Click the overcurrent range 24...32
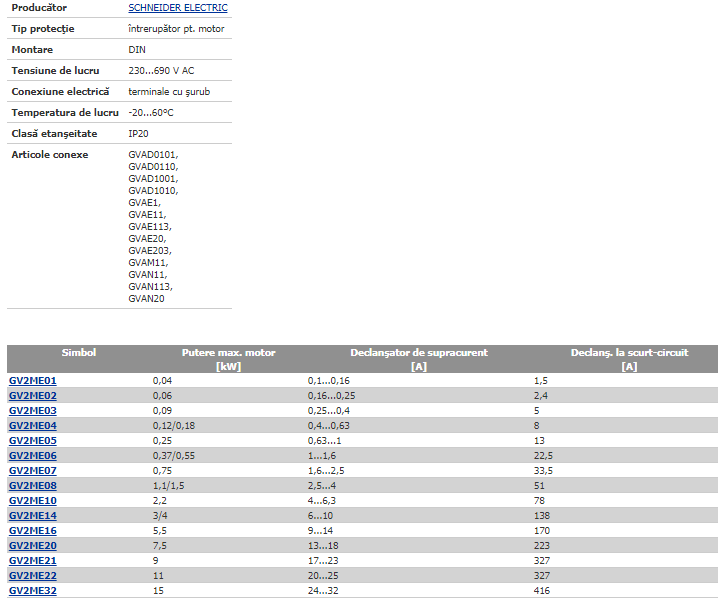The width and height of the screenshot is (718, 598). tap(323, 591)
